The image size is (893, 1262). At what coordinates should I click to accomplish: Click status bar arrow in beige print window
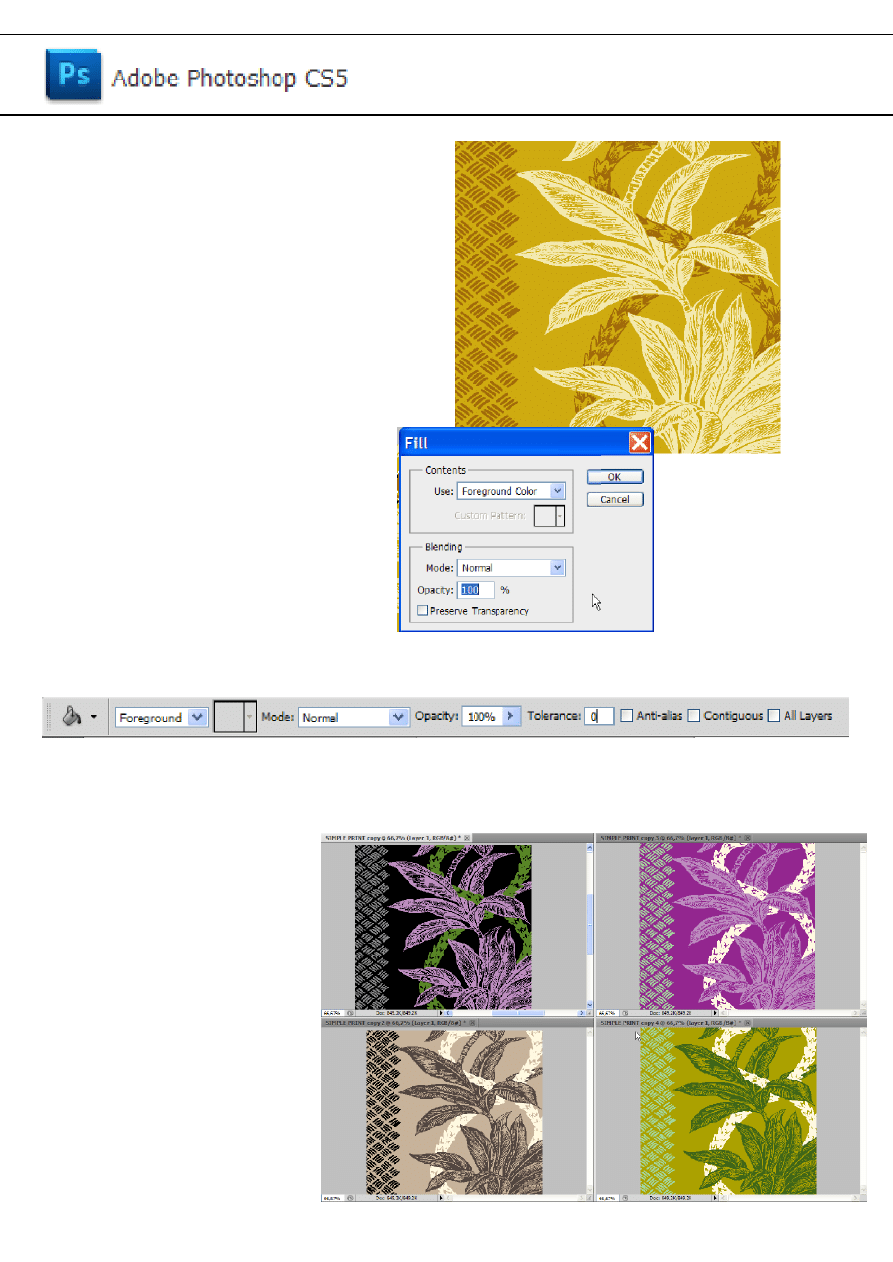[x=441, y=1197]
